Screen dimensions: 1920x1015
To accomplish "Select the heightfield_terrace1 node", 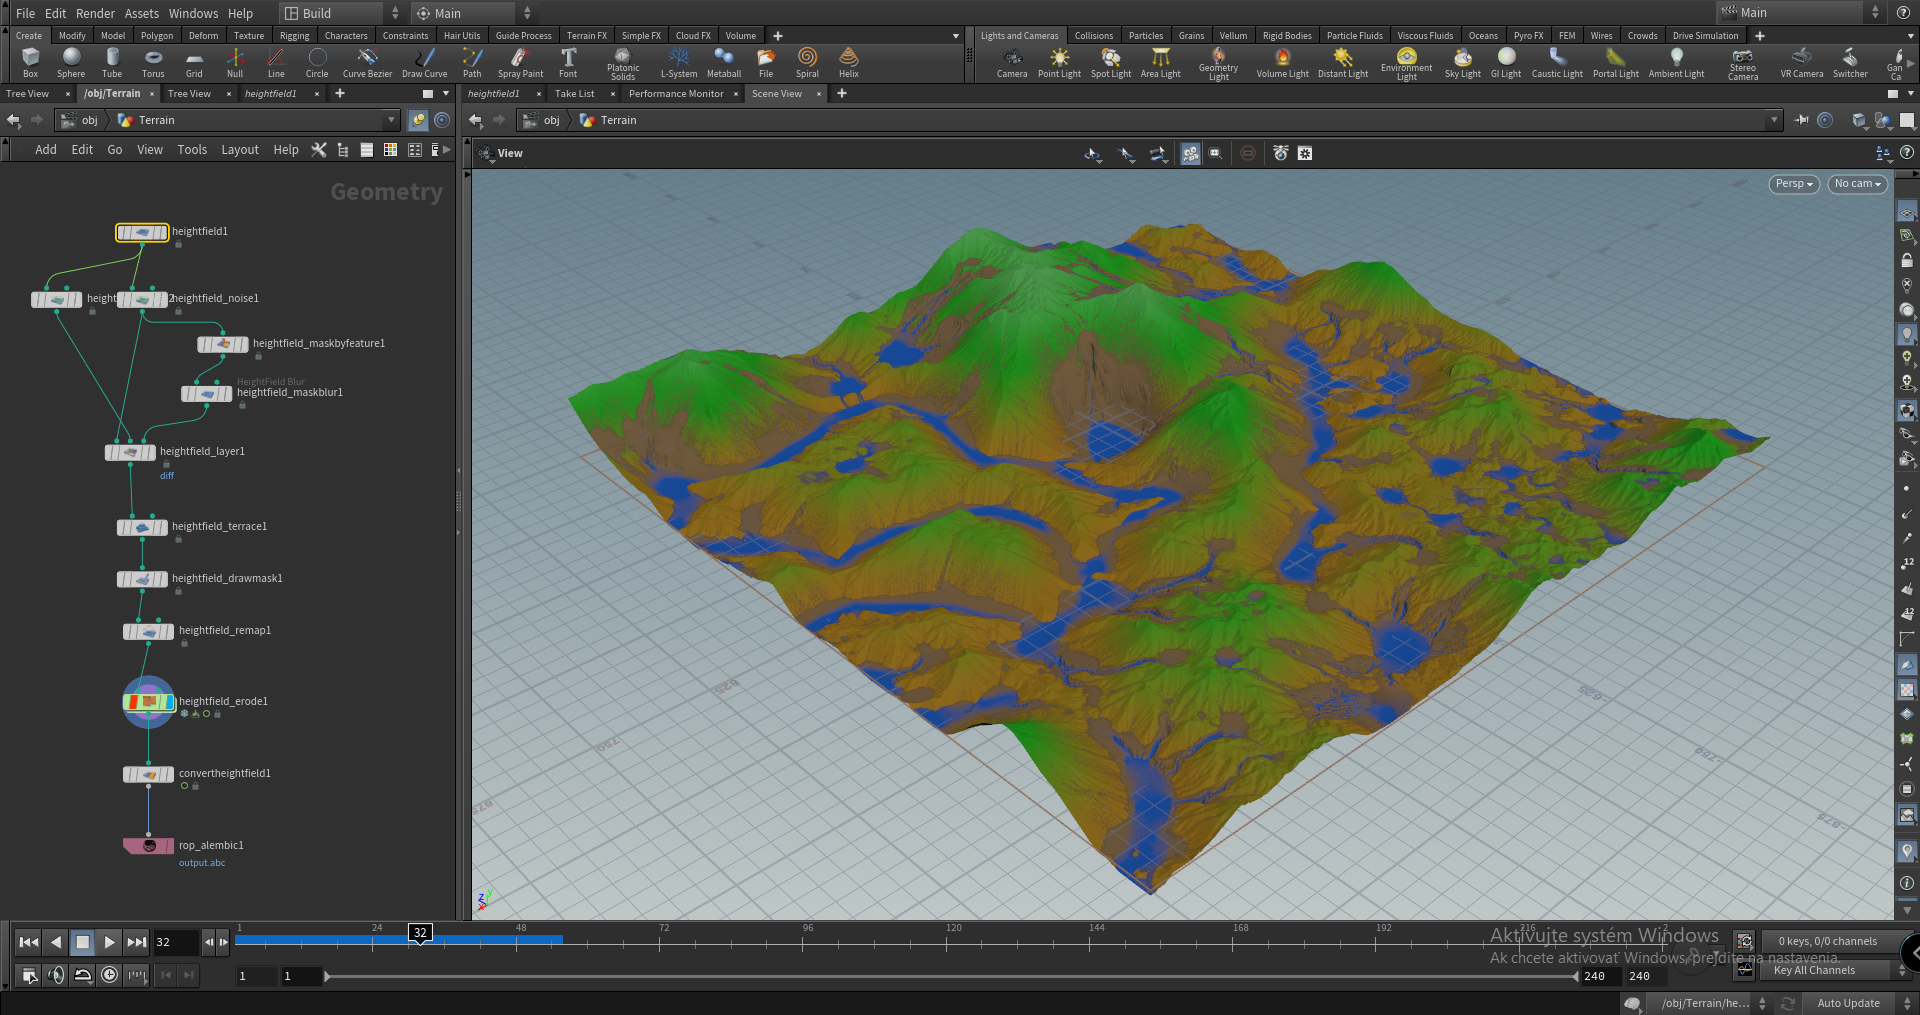I will [143, 527].
